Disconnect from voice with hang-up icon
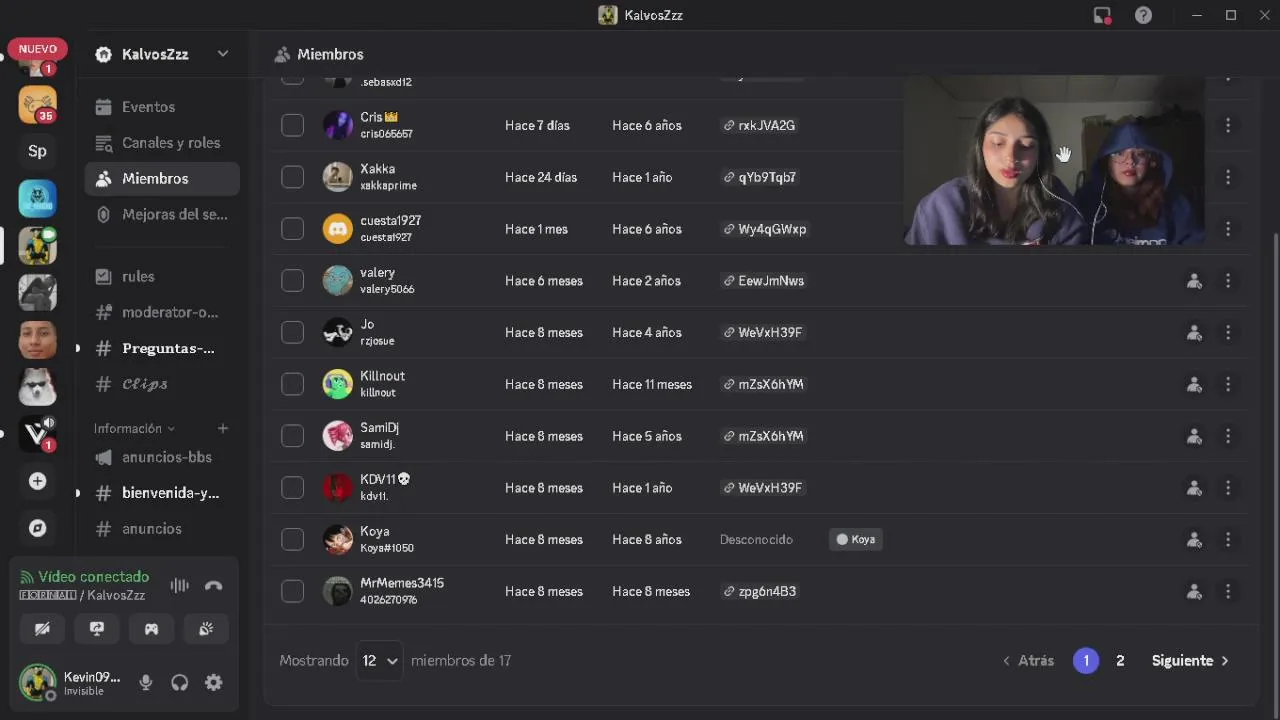 [x=213, y=586]
